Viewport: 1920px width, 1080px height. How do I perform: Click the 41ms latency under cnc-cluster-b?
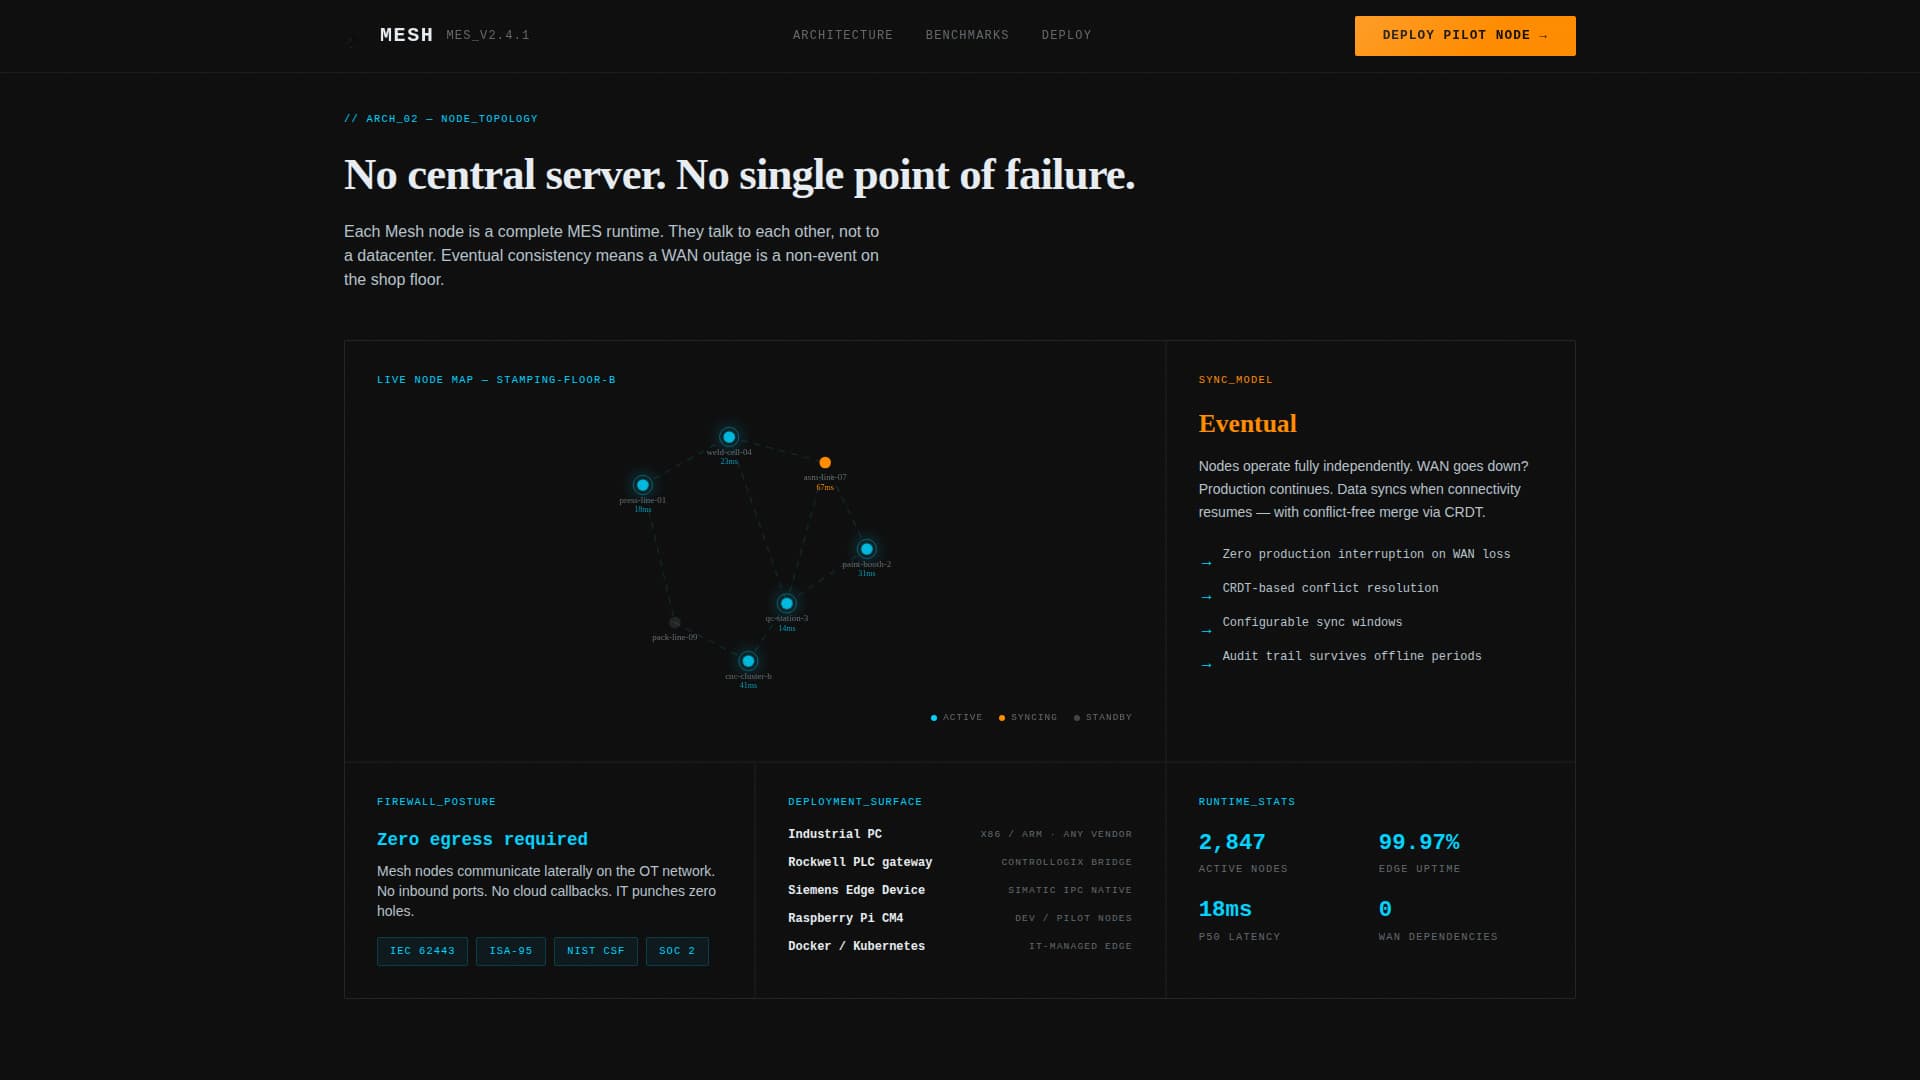pos(748,685)
